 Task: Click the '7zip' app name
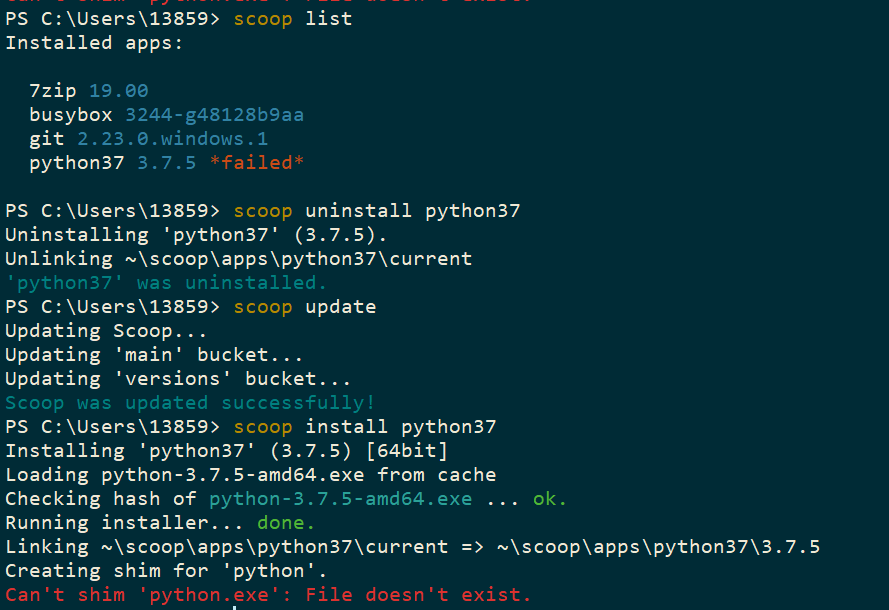[x=53, y=91]
